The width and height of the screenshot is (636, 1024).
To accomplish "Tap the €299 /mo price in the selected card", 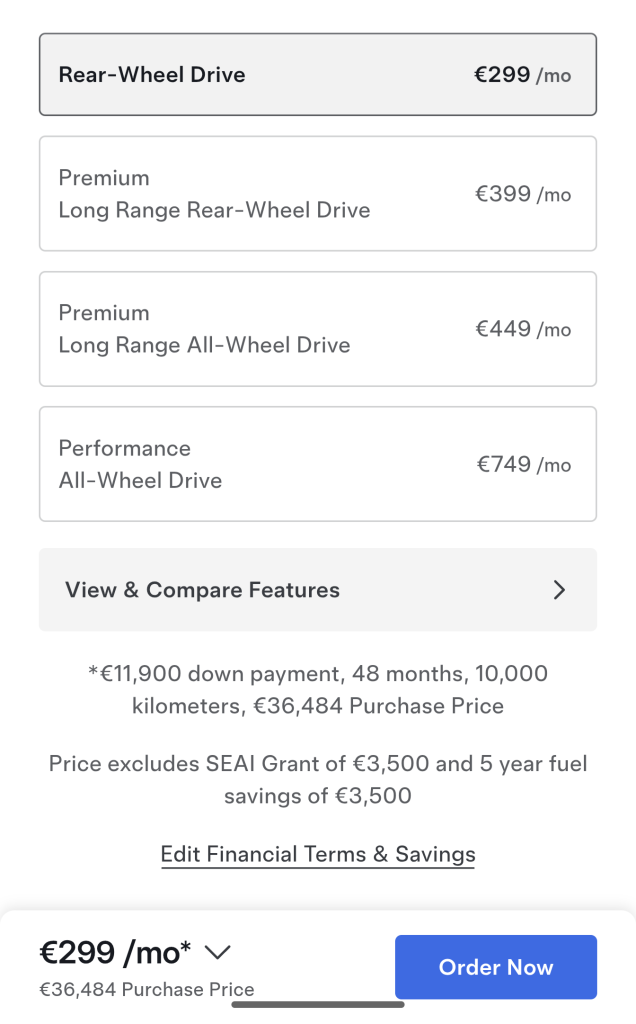I will (x=522, y=74).
